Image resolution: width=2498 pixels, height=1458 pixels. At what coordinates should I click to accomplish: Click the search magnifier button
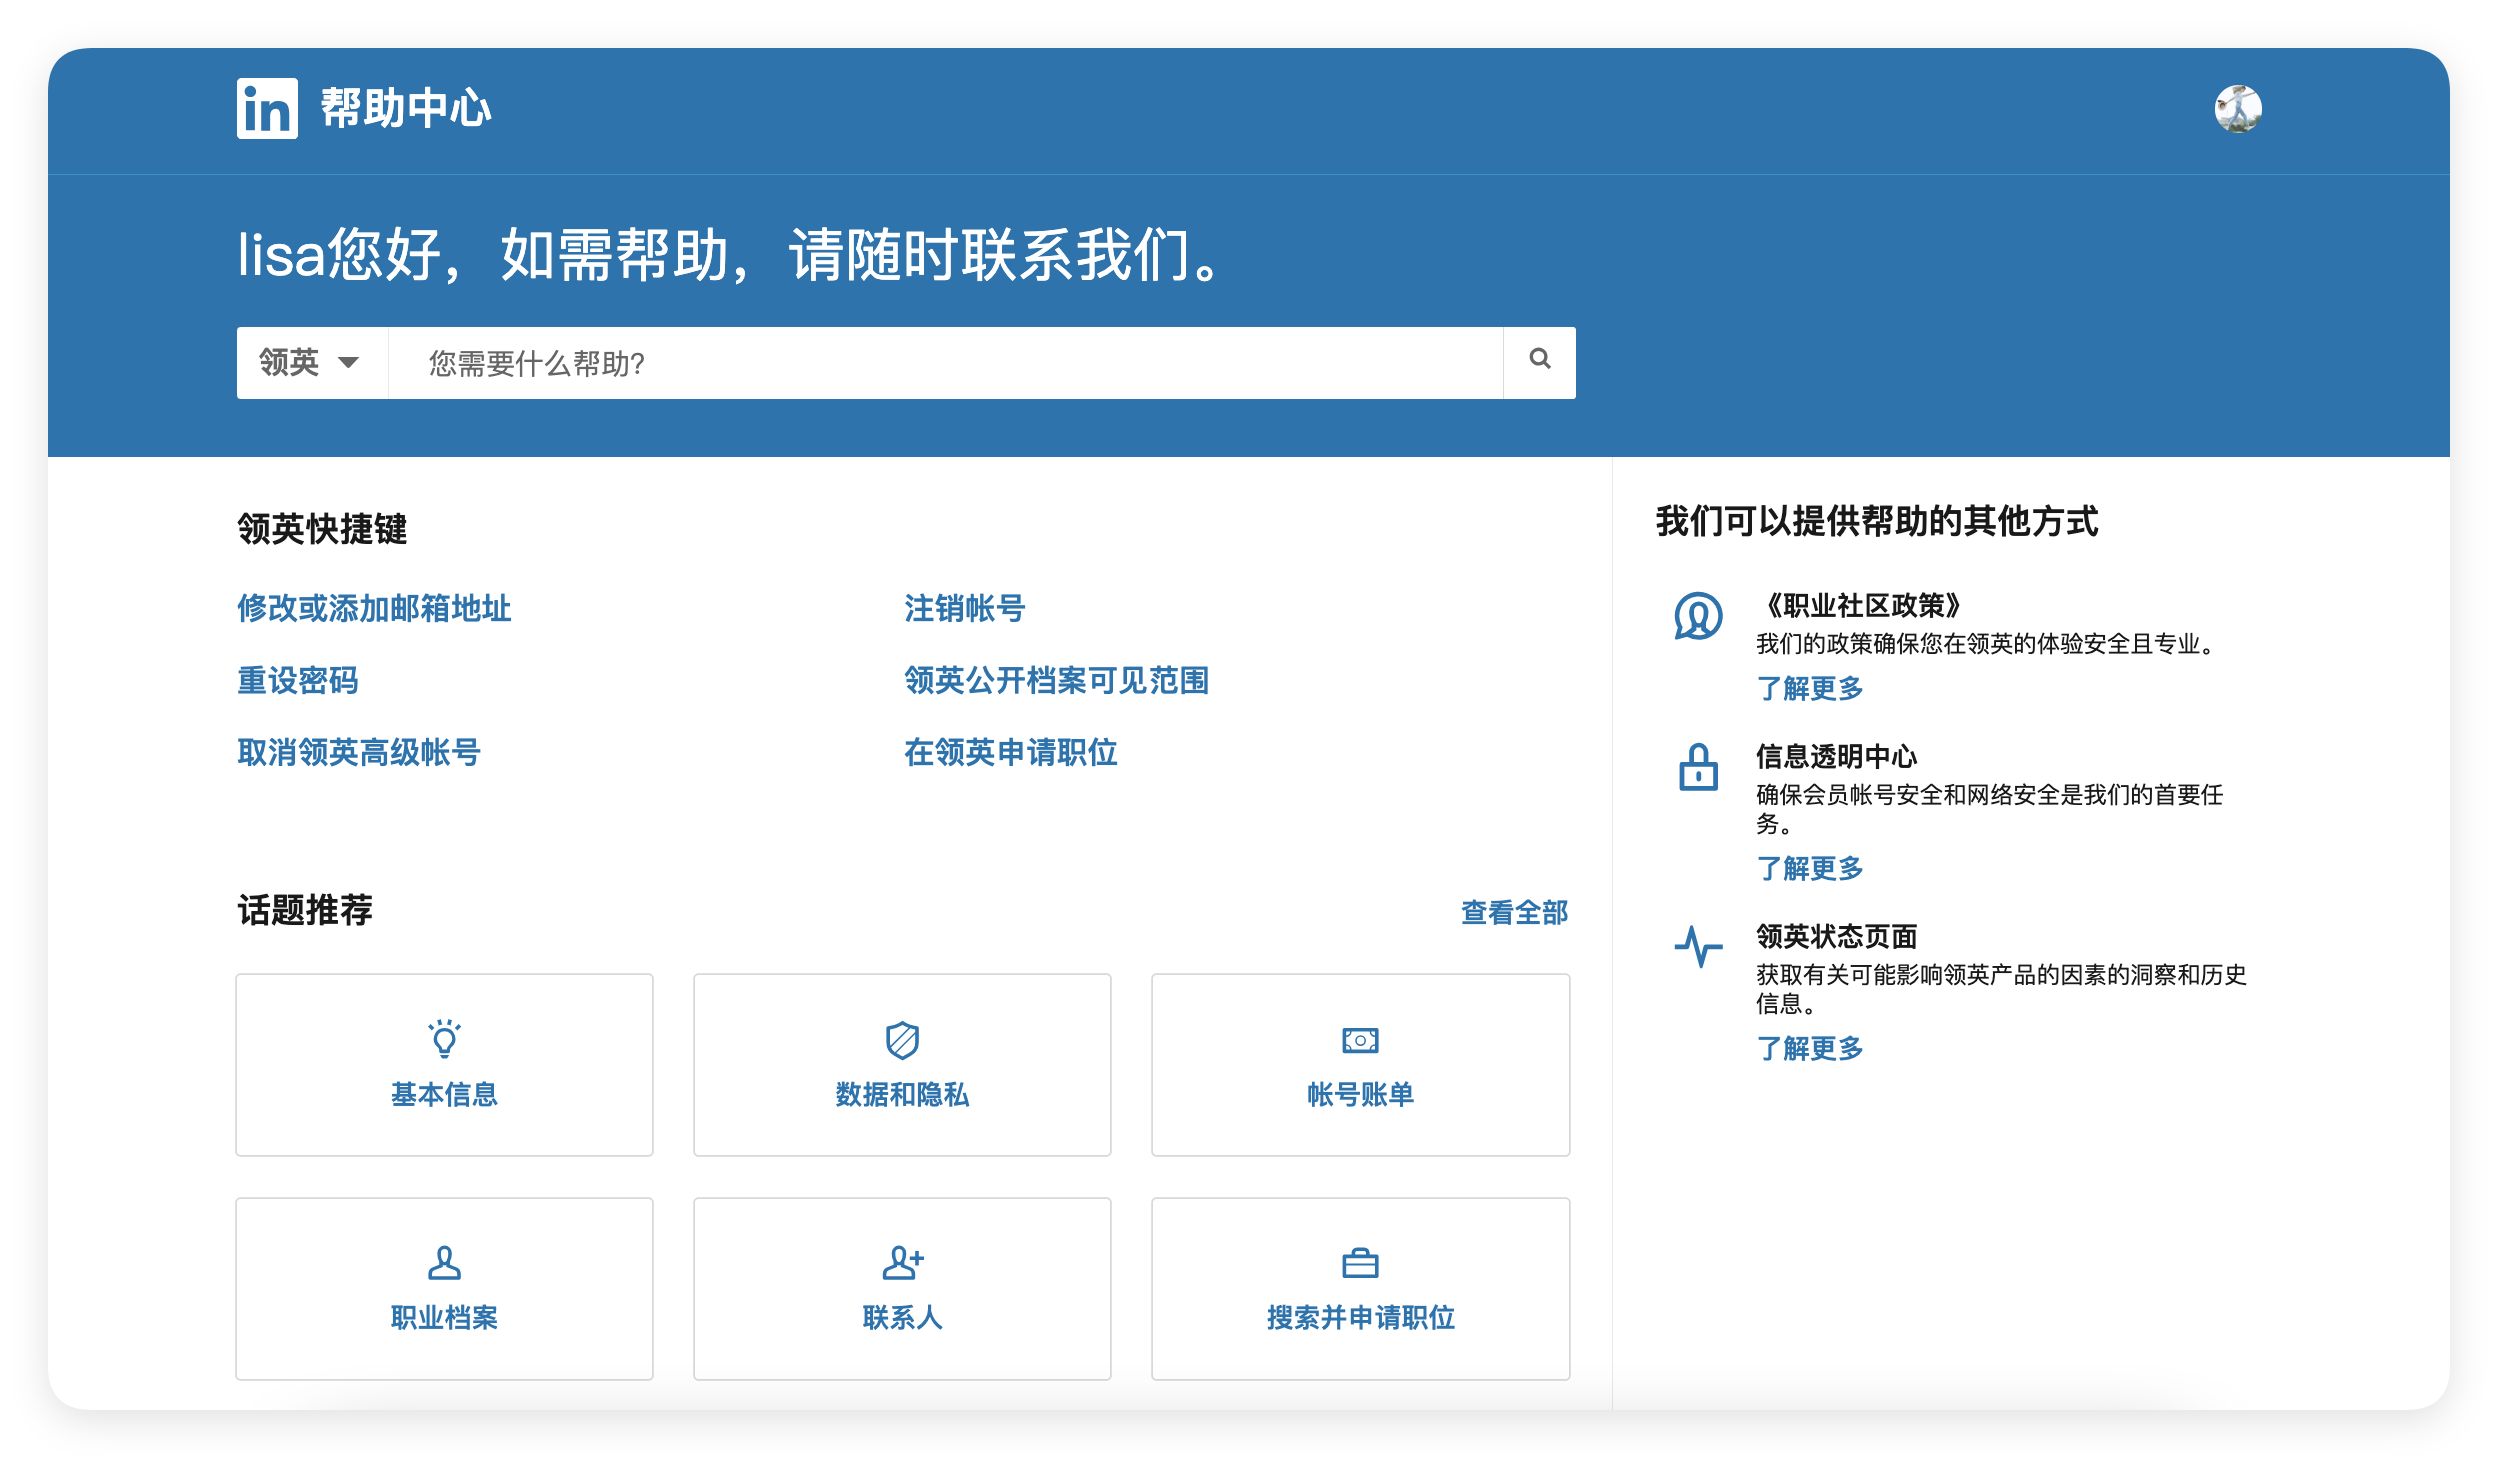coord(1539,362)
